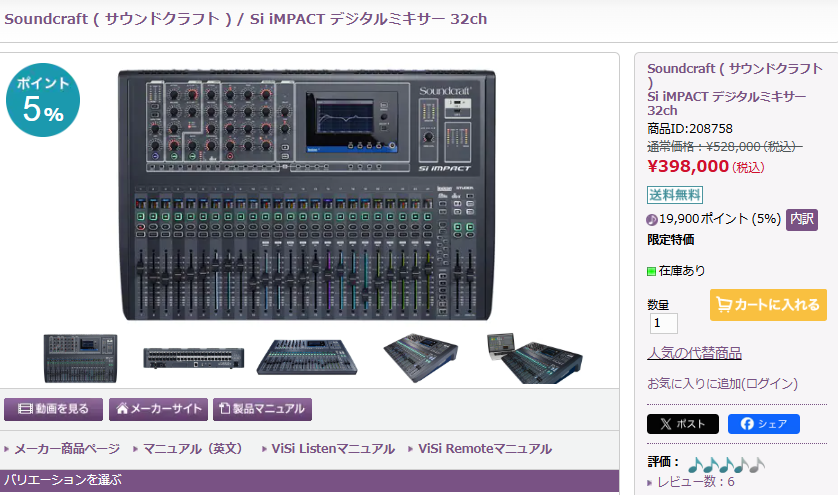Click the sidebar Soundcraft product name text
The width and height of the screenshot is (838, 495).
(735, 89)
